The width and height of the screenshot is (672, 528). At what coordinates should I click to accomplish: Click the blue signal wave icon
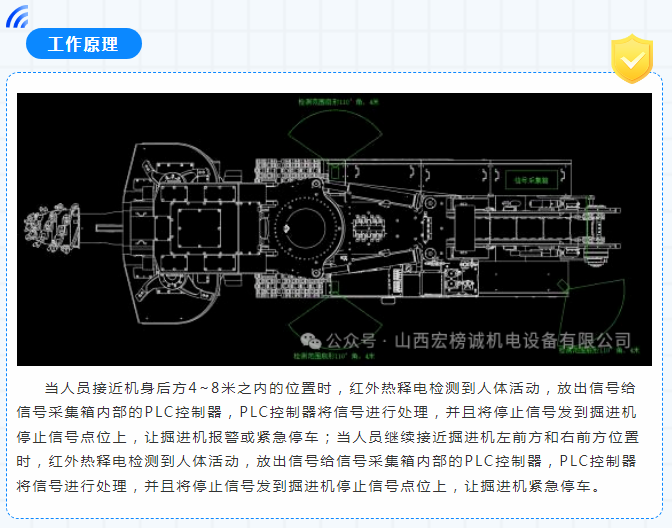coord(17,18)
